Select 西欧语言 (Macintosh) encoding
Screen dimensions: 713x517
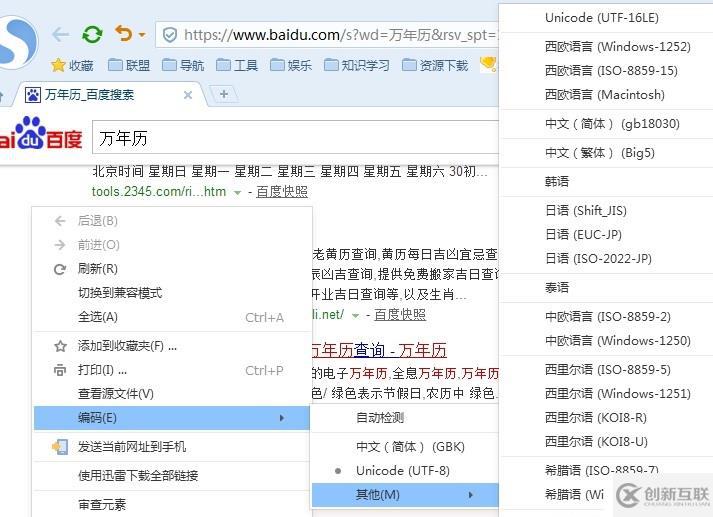click(x=606, y=95)
